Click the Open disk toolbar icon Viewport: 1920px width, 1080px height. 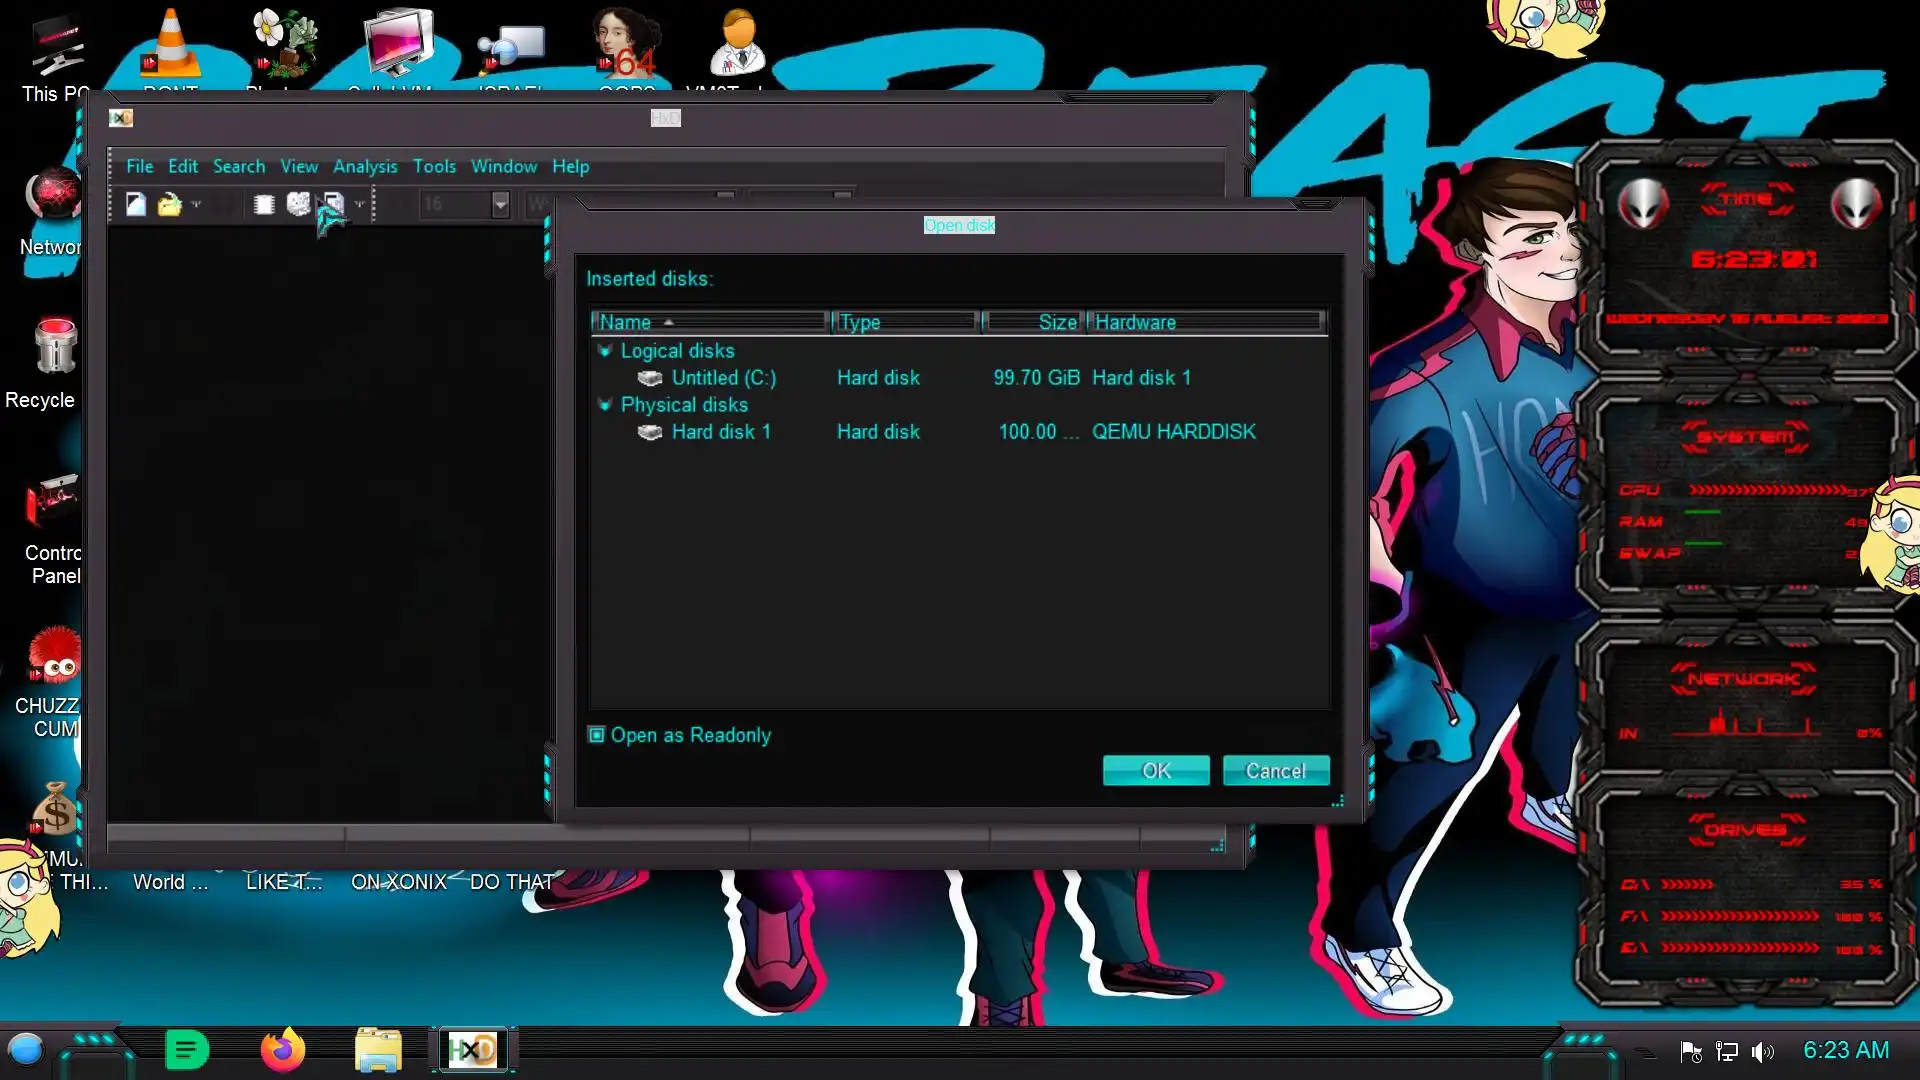coord(298,205)
